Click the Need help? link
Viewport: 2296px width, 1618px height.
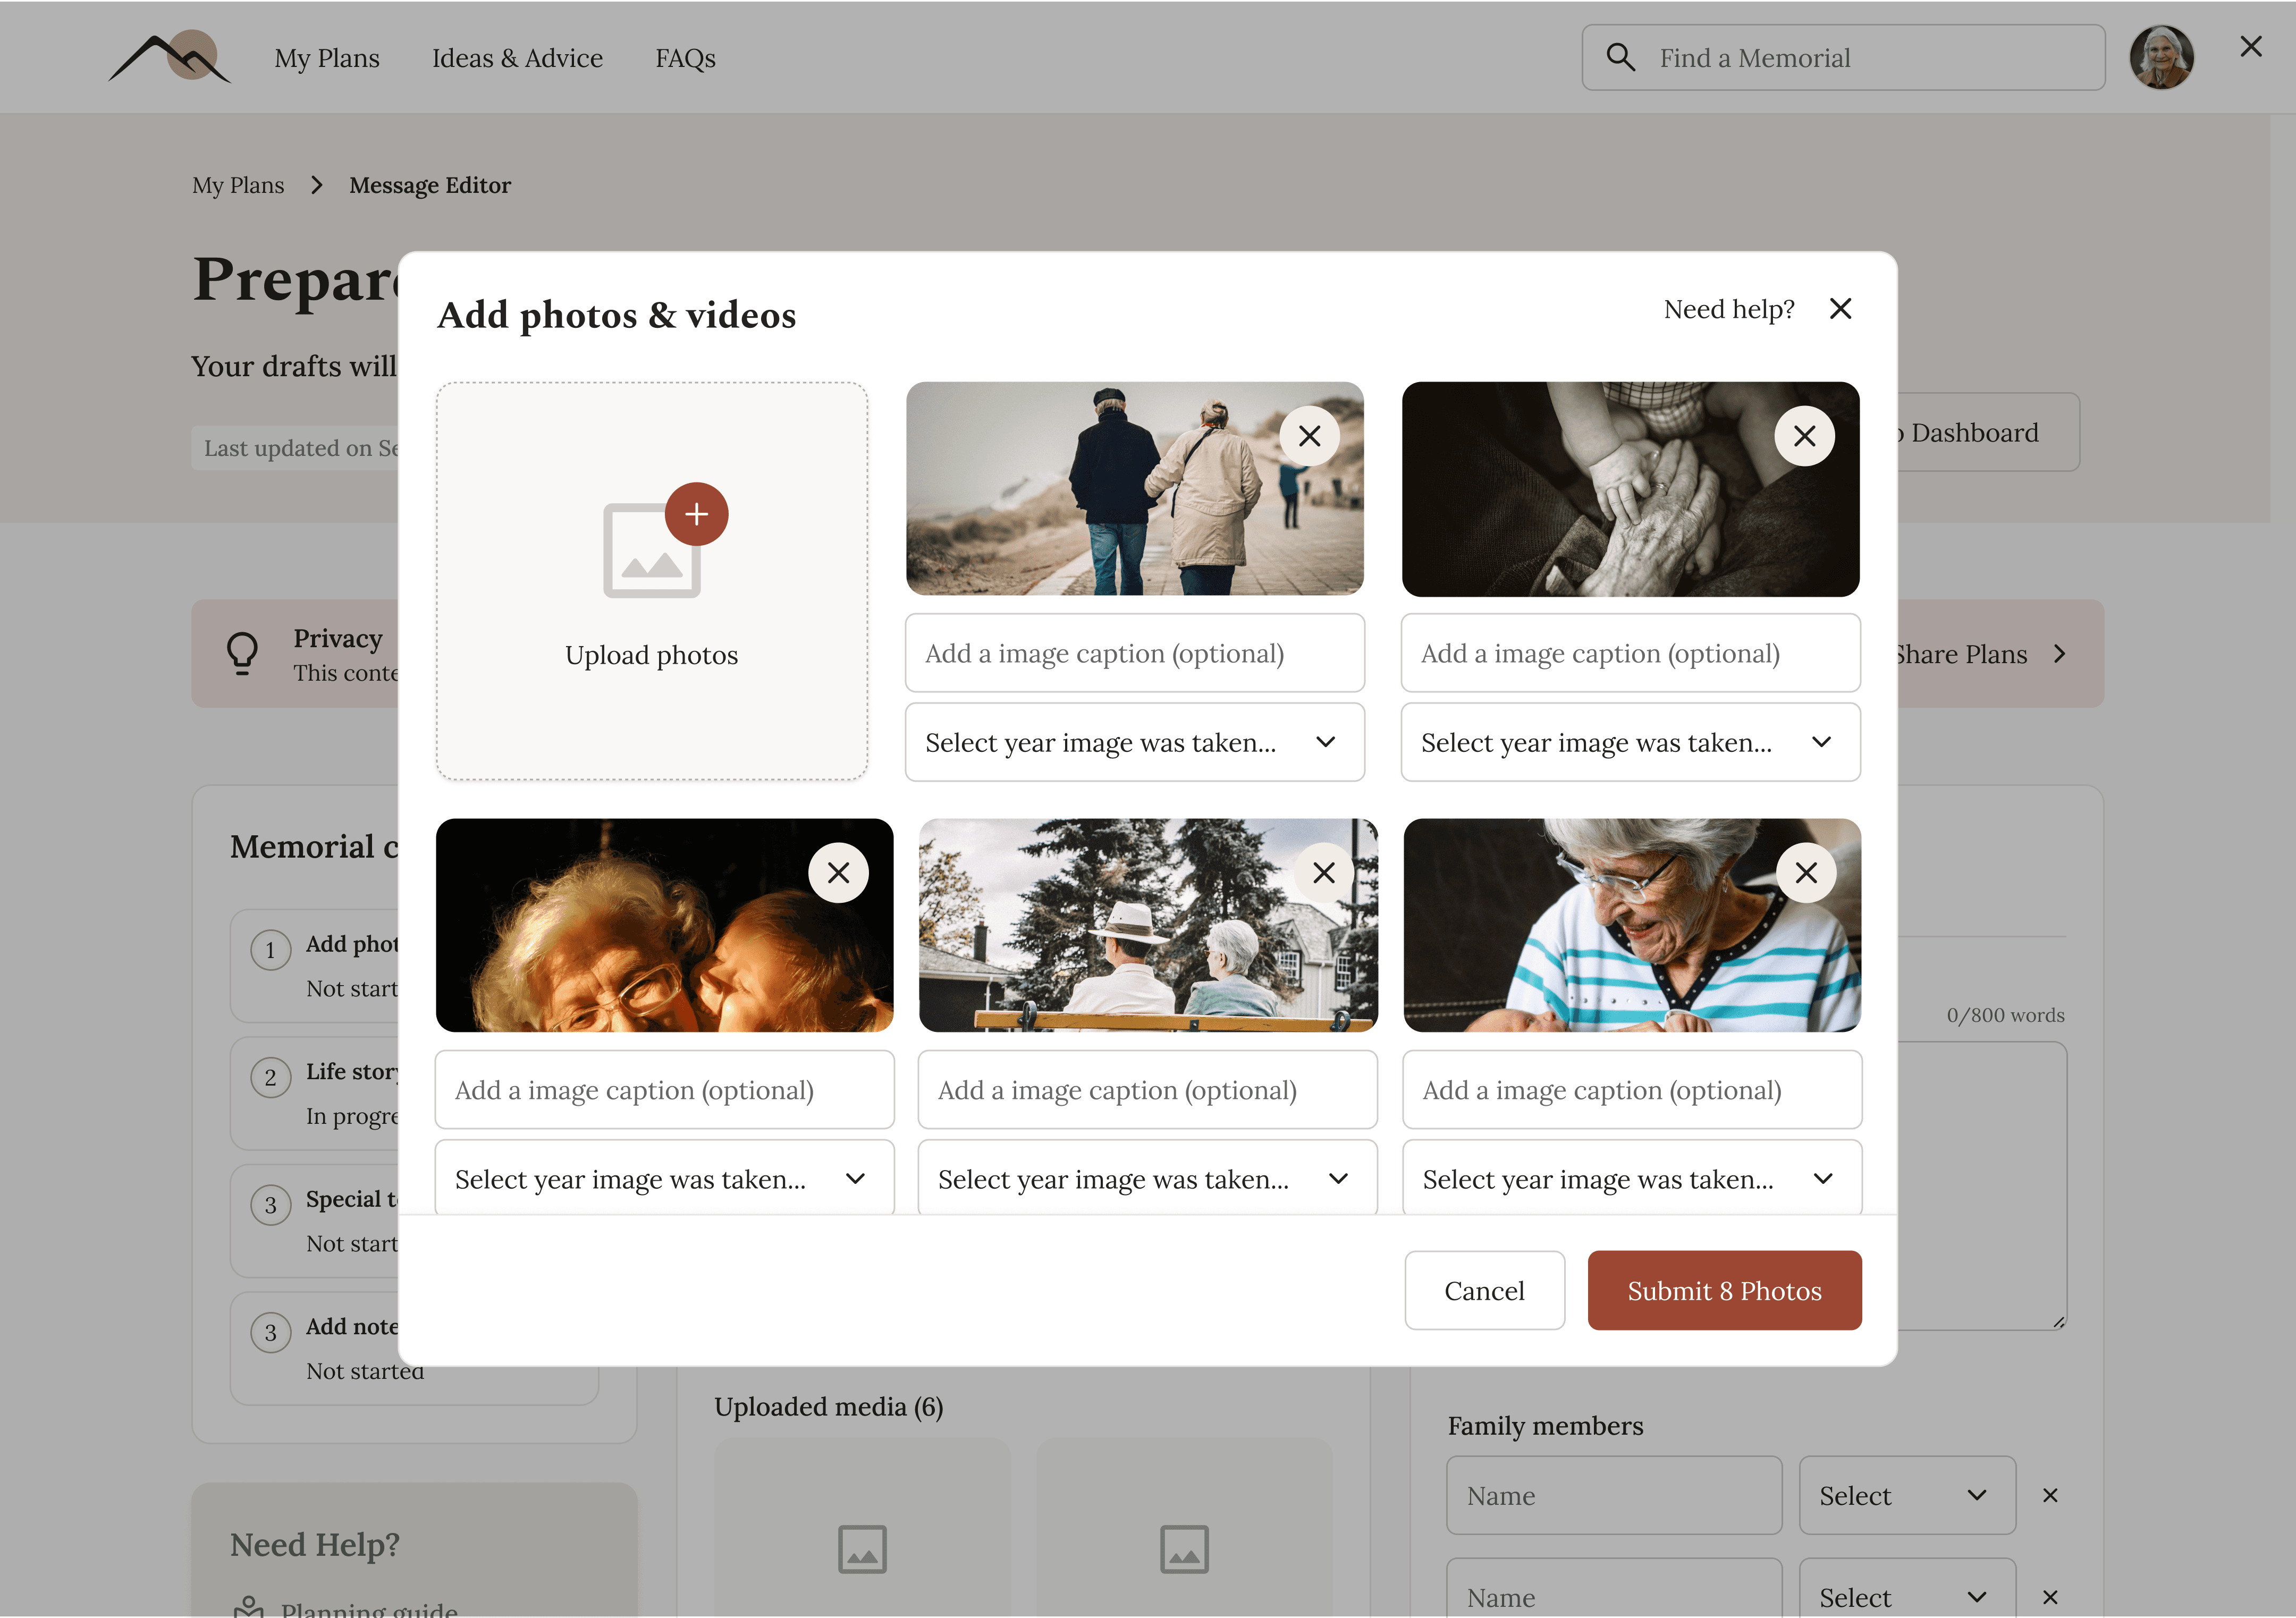(1728, 309)
